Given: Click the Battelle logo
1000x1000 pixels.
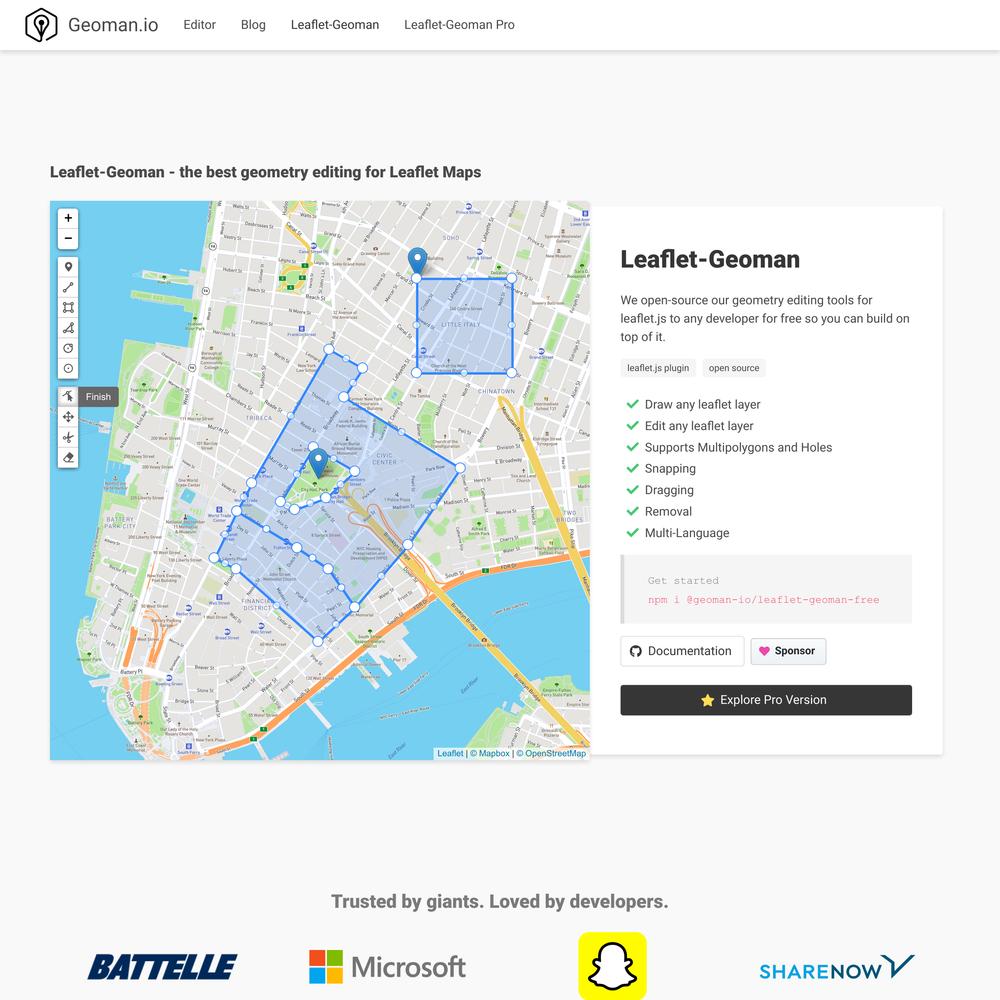Looking at the screenshot, I should point(162,967).
